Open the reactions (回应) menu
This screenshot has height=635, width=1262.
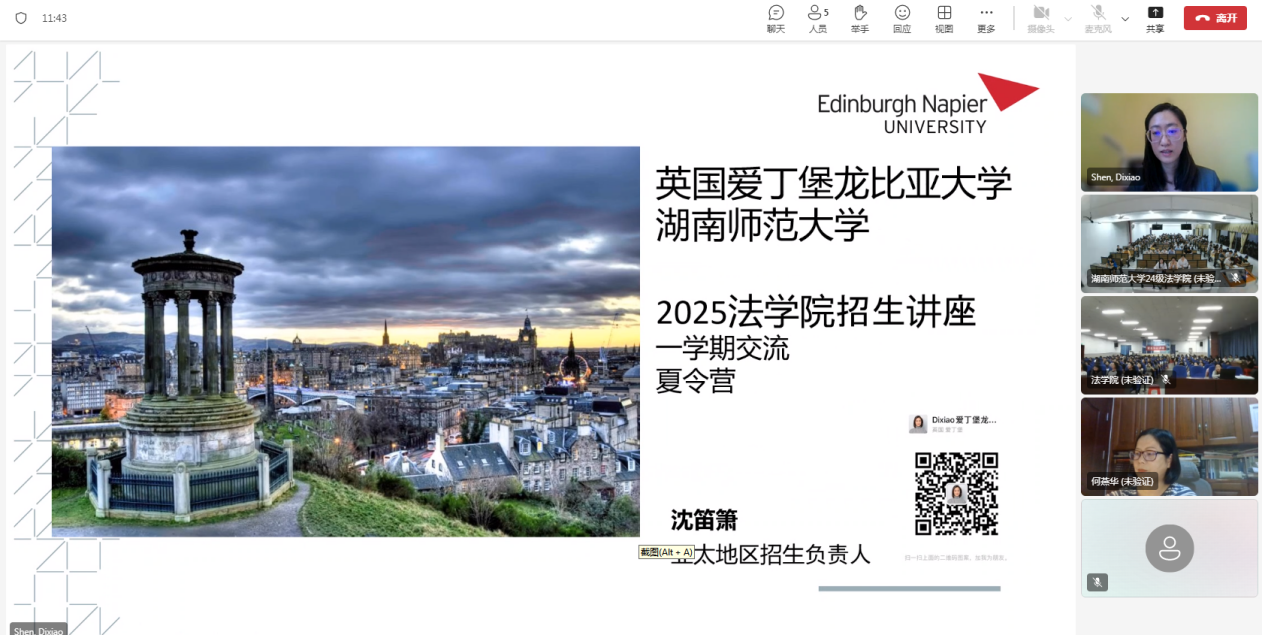902,18
